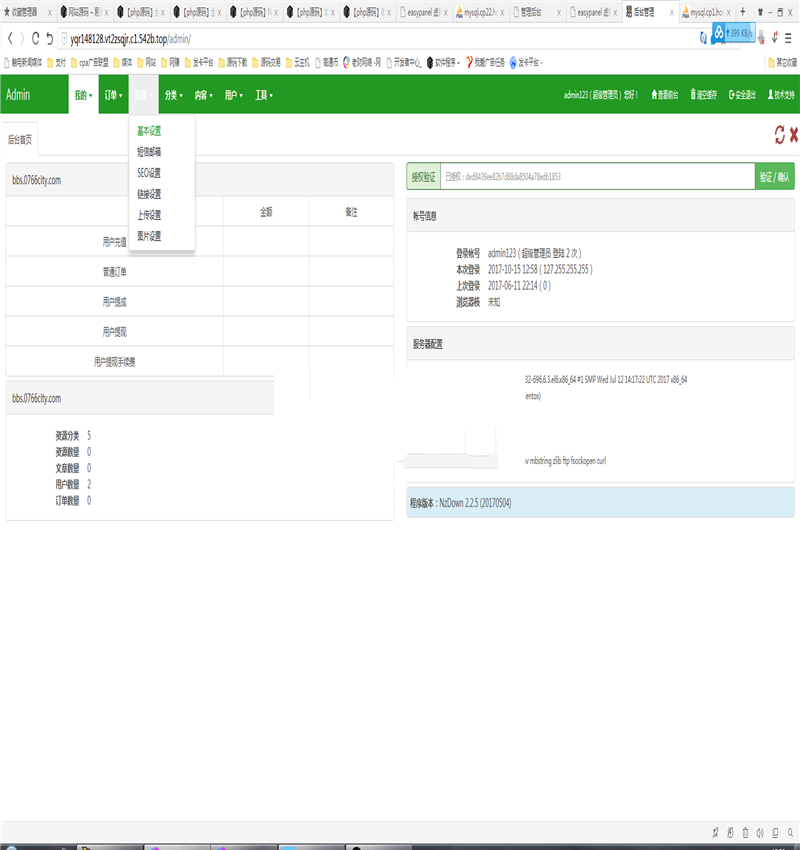Click the browser address bar URL

pyautogui.click(x=130, y=38)
